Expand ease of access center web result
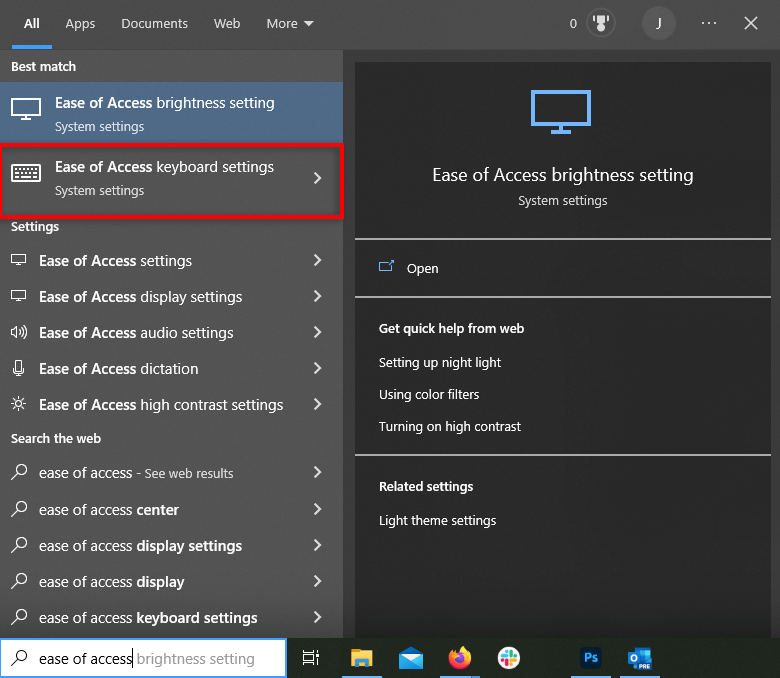The width and height of the screenshot is (780, 678). point(317,510)
